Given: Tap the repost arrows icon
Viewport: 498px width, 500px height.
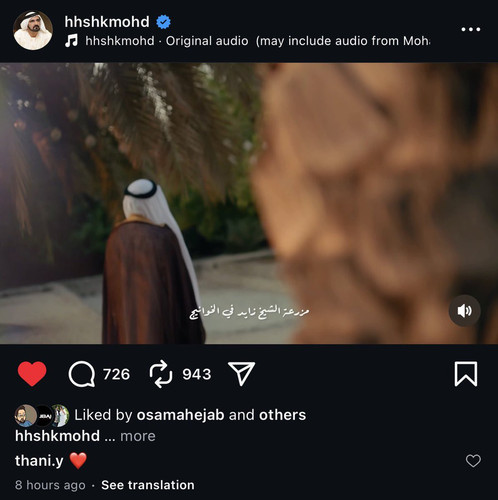Looking at the screenshot, I should (161, 374).
